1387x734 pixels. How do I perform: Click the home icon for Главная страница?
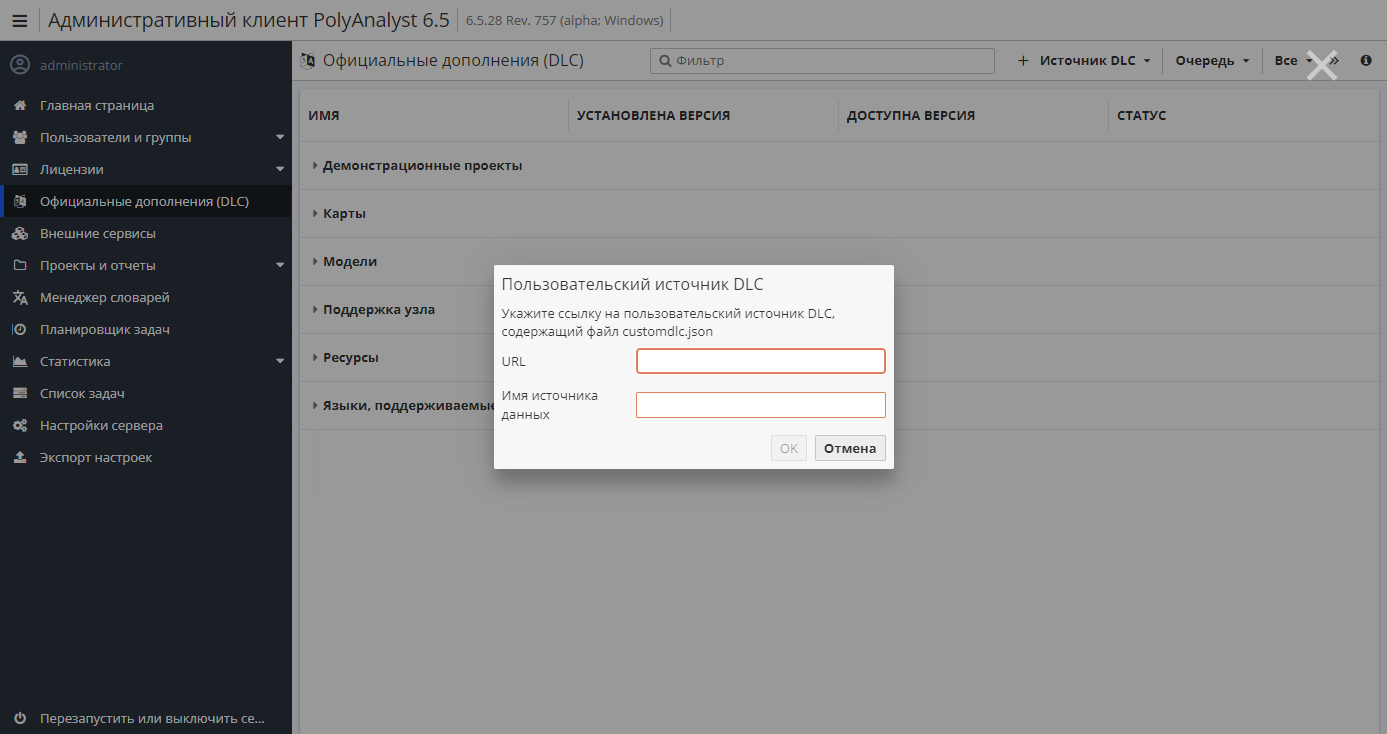point(20,105)
